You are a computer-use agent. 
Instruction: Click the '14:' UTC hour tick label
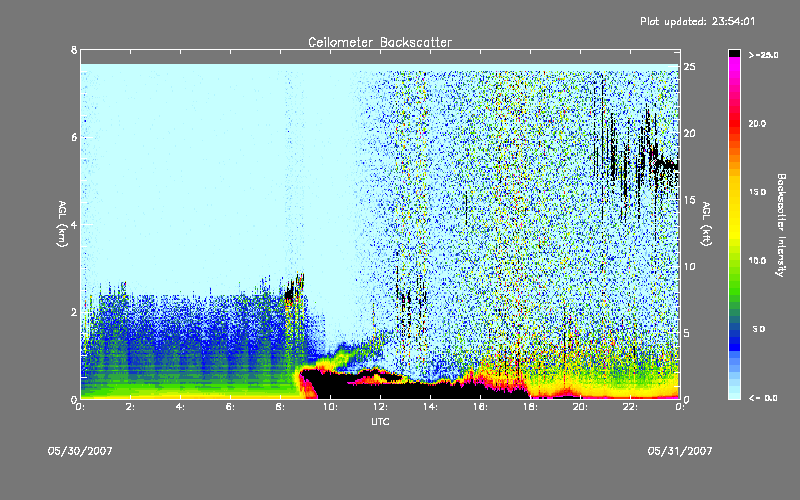click(x=430, y=407)
